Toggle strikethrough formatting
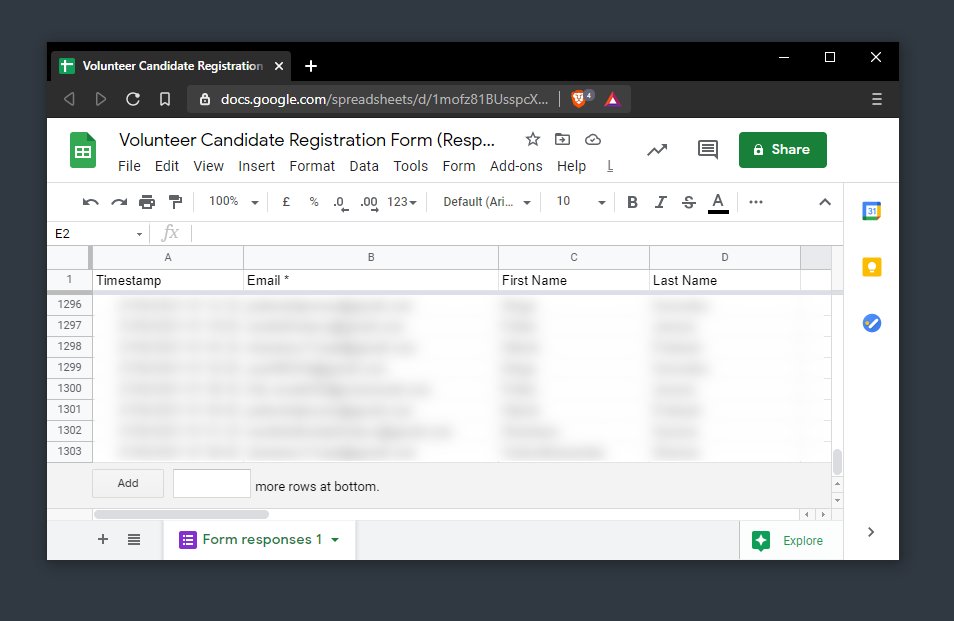 (689, 202)
